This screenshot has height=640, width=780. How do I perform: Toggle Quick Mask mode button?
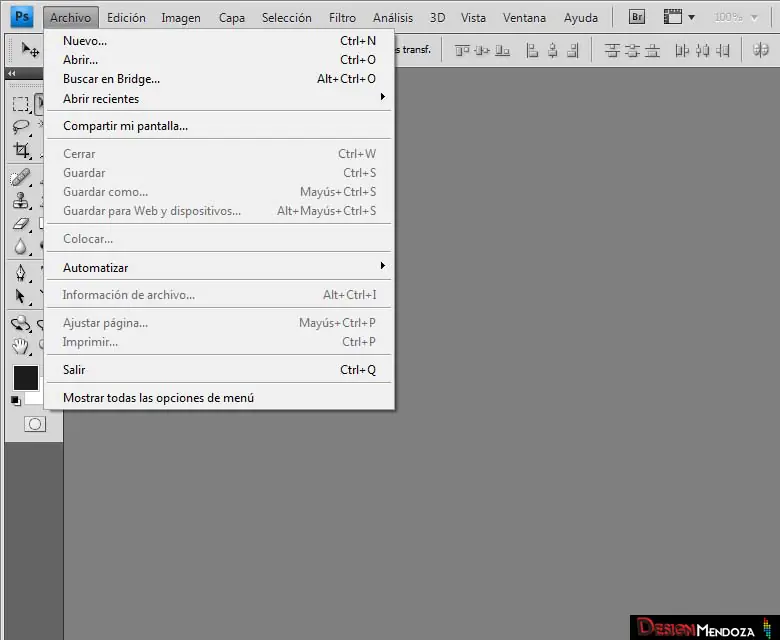pos(35,424)
